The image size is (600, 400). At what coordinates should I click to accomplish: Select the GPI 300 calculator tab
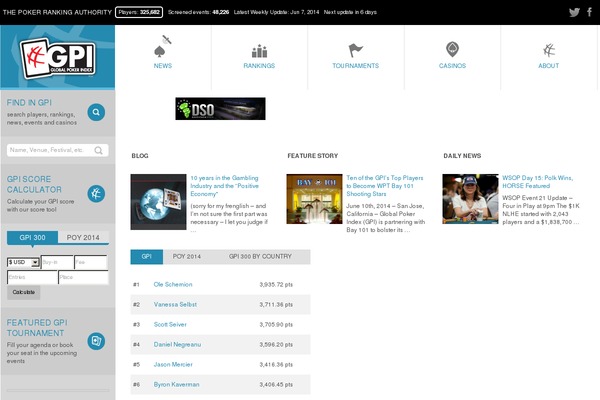pos(33,237)
